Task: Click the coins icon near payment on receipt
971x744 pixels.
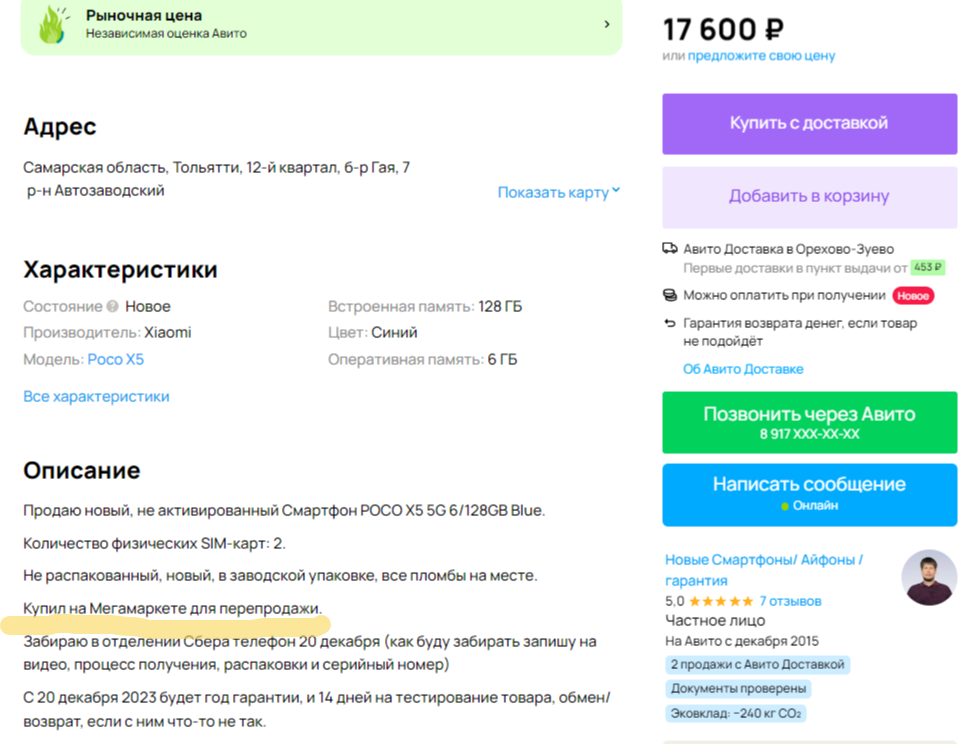Action: click(x=669, y=295)
